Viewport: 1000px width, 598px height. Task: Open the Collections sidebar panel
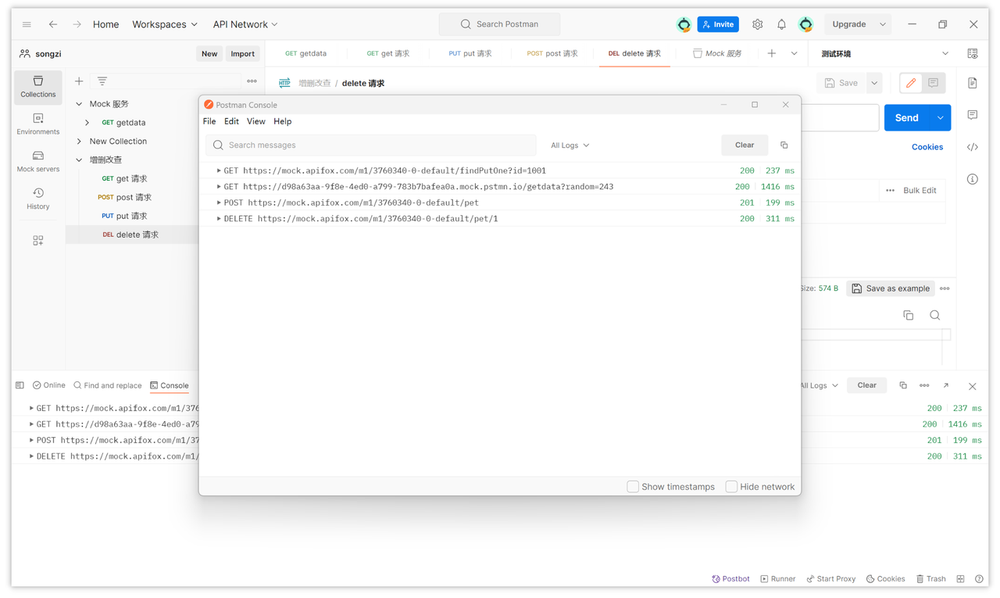click(x=38, y=87)
